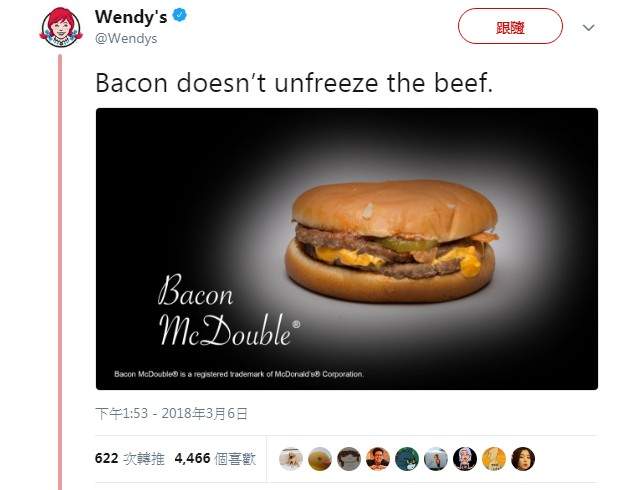Open the dark green cartoon liker avatar
Viewport: 635px width, 490px height.
click(x=407, y=459)
